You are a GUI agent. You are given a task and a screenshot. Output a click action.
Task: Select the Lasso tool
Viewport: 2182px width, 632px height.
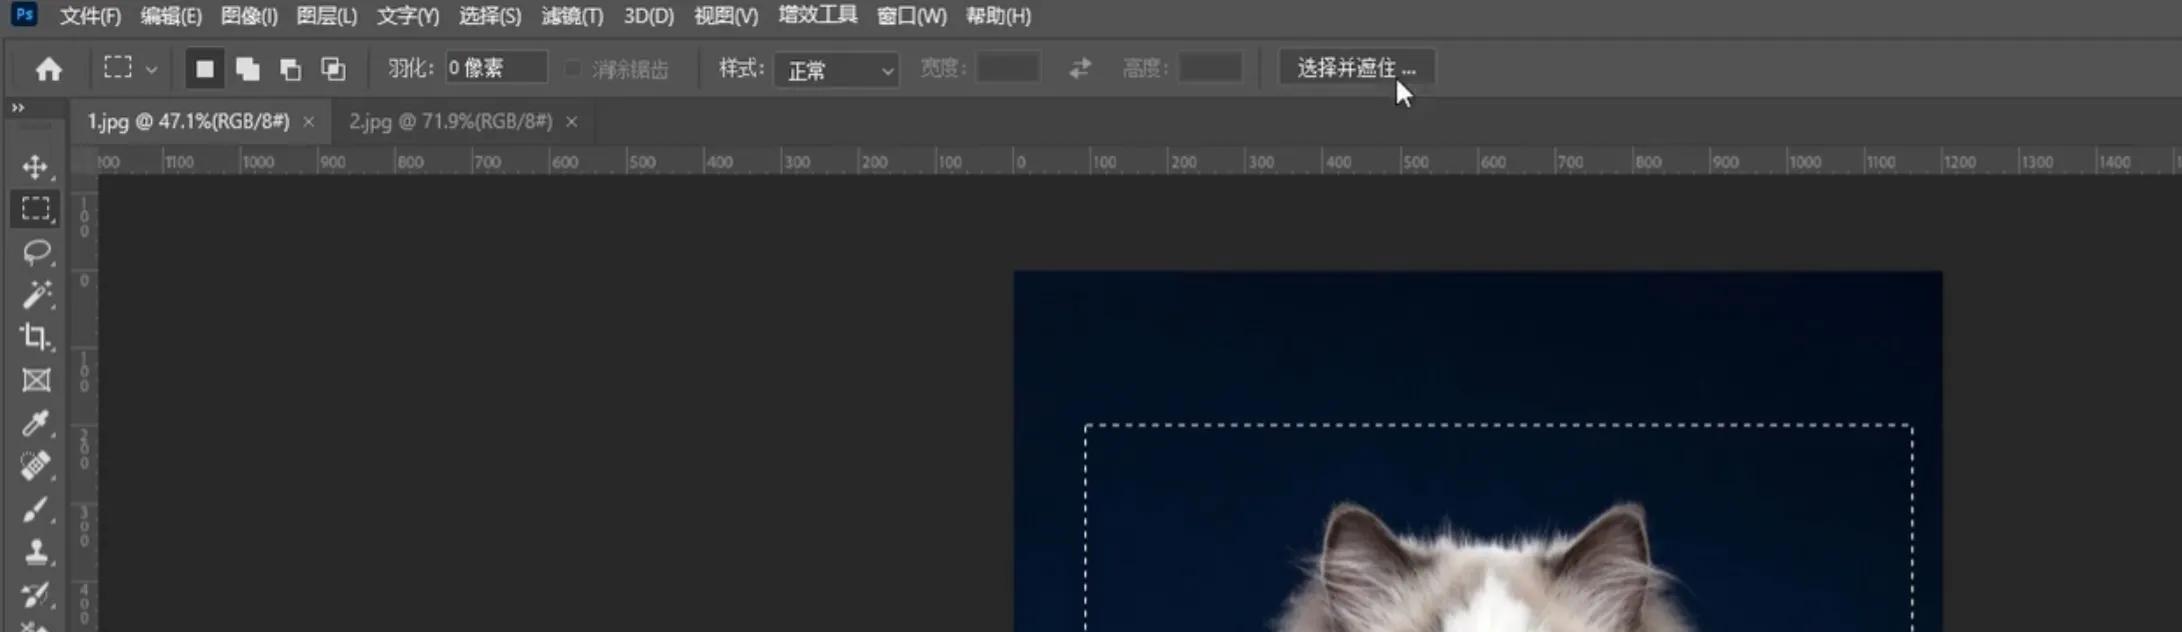36,252
